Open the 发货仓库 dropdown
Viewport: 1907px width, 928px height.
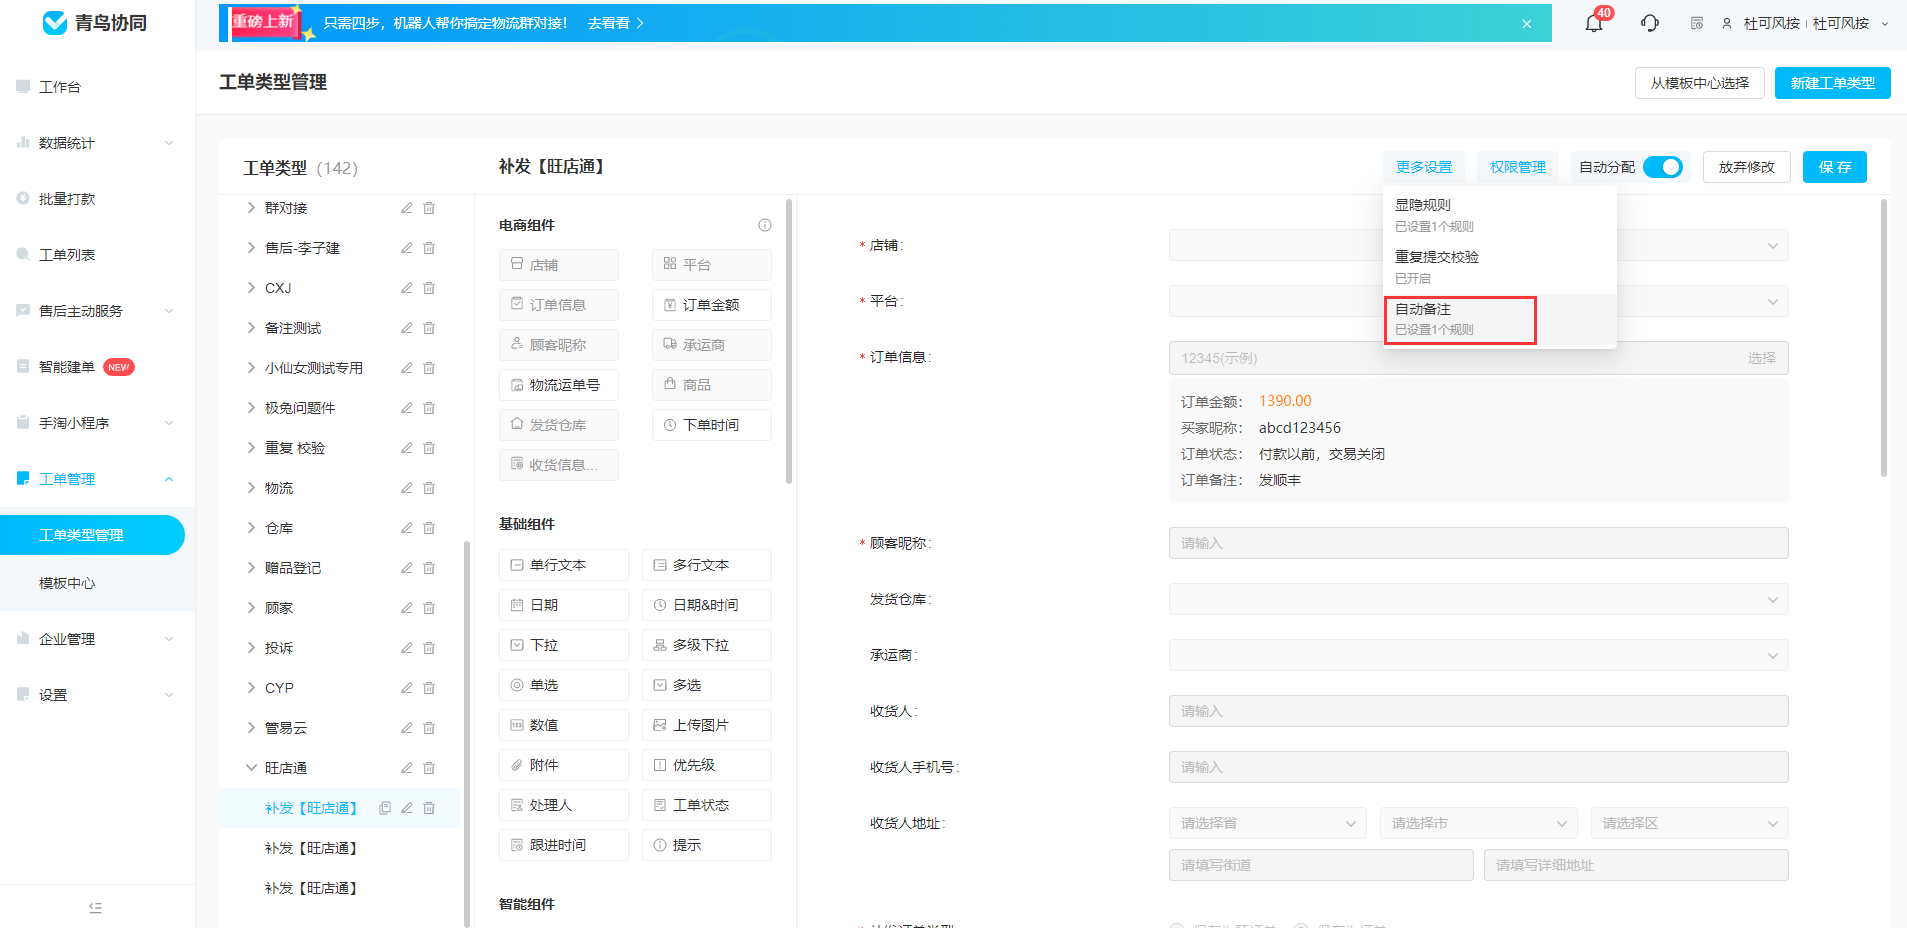click(x=1478, y=600)
